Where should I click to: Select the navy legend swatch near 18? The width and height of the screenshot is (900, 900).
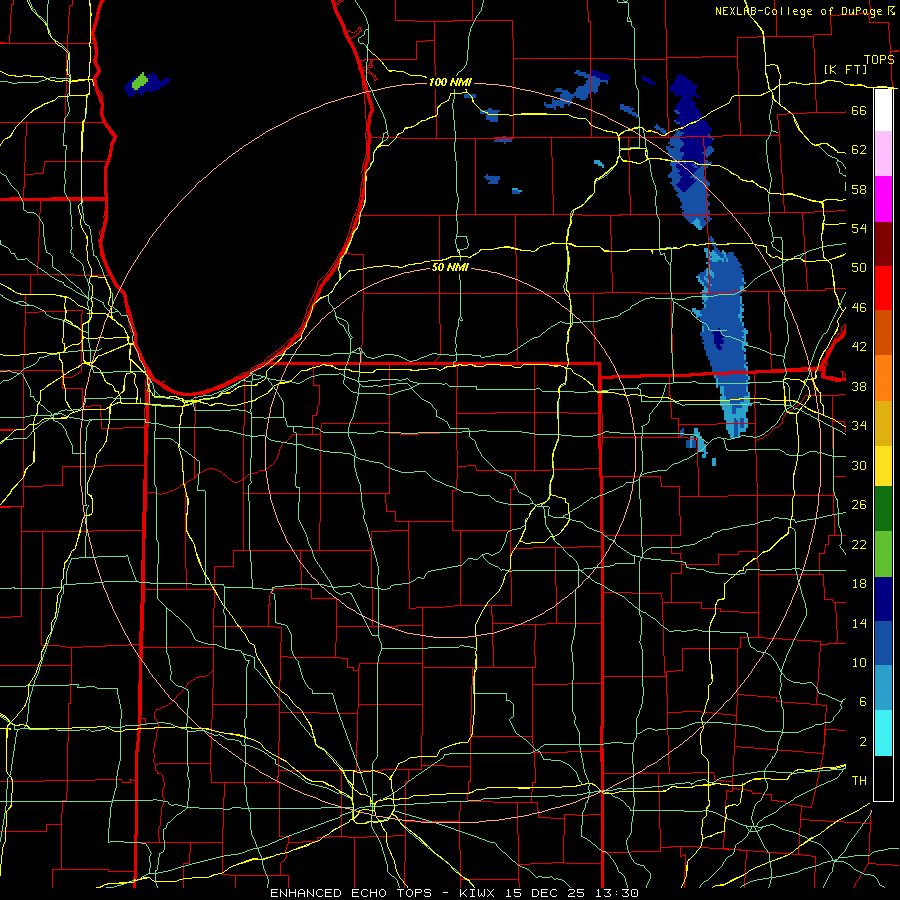coord(883,599)
